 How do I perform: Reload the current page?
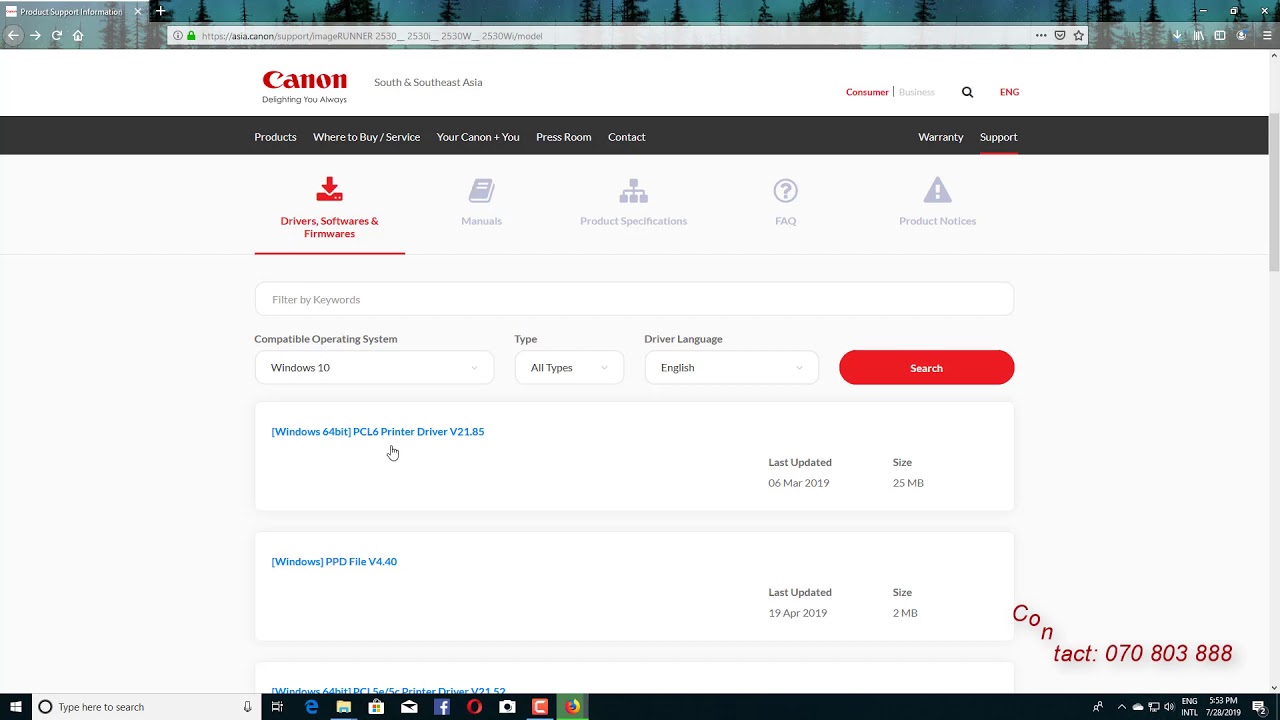point(57,35)
